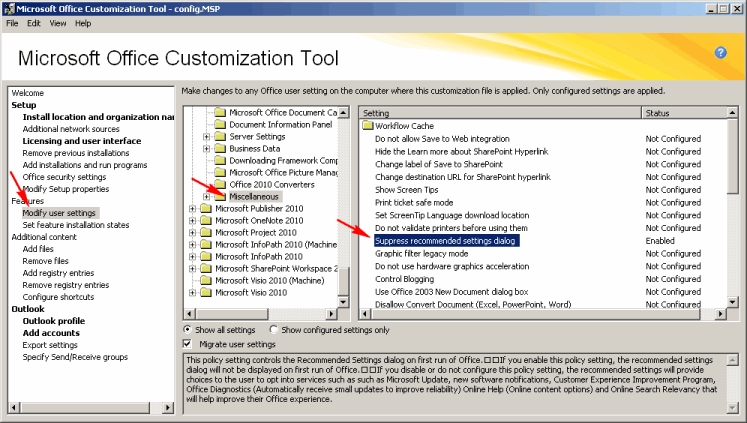Expand the Server Settings tree node
Screen dimensions: 747x423
point(206,137)
